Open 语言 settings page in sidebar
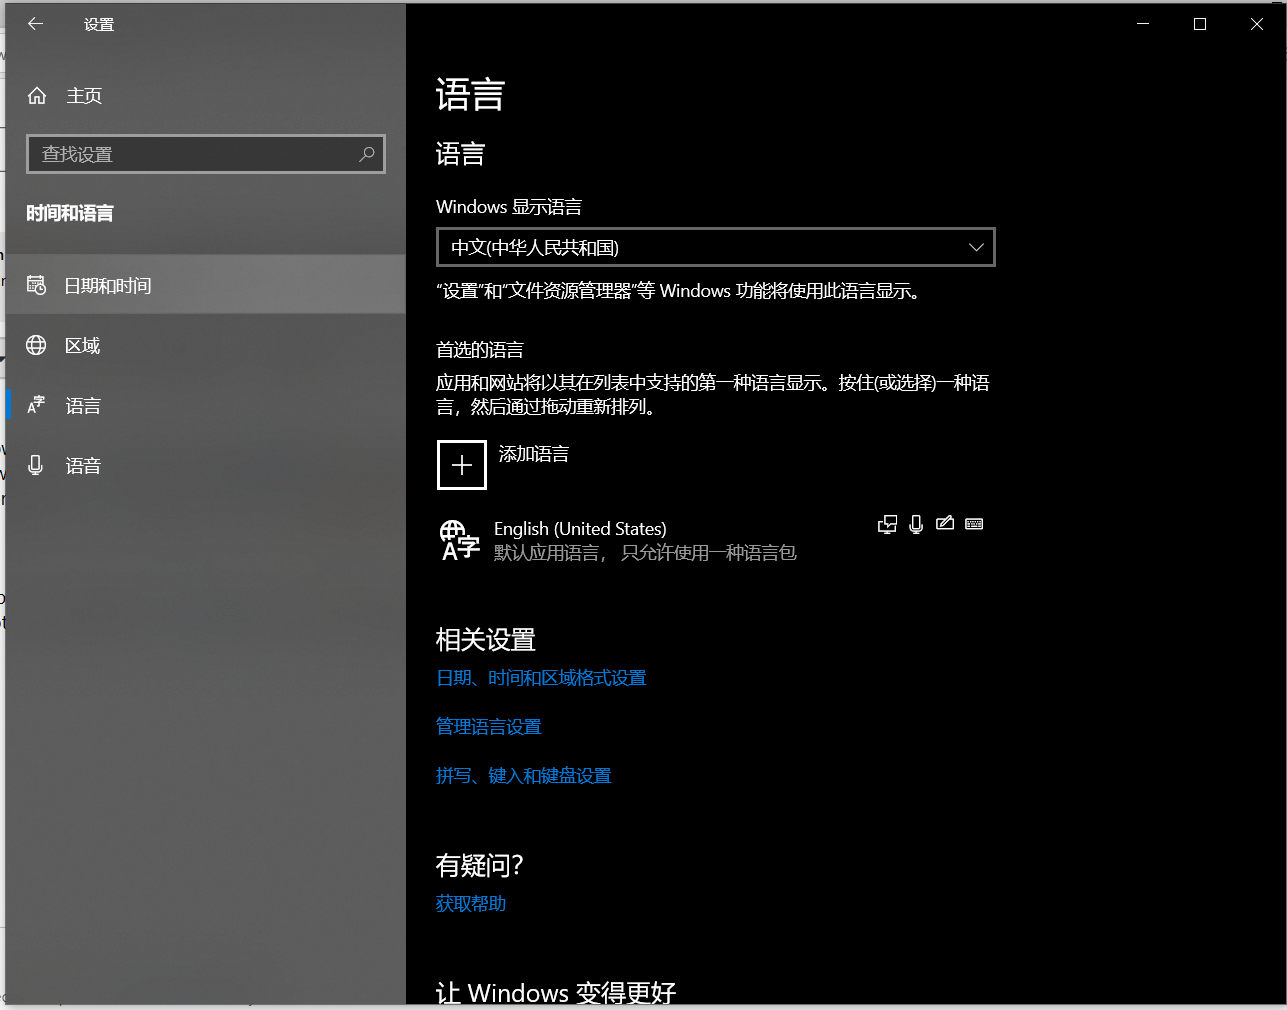 pos(206,405)
